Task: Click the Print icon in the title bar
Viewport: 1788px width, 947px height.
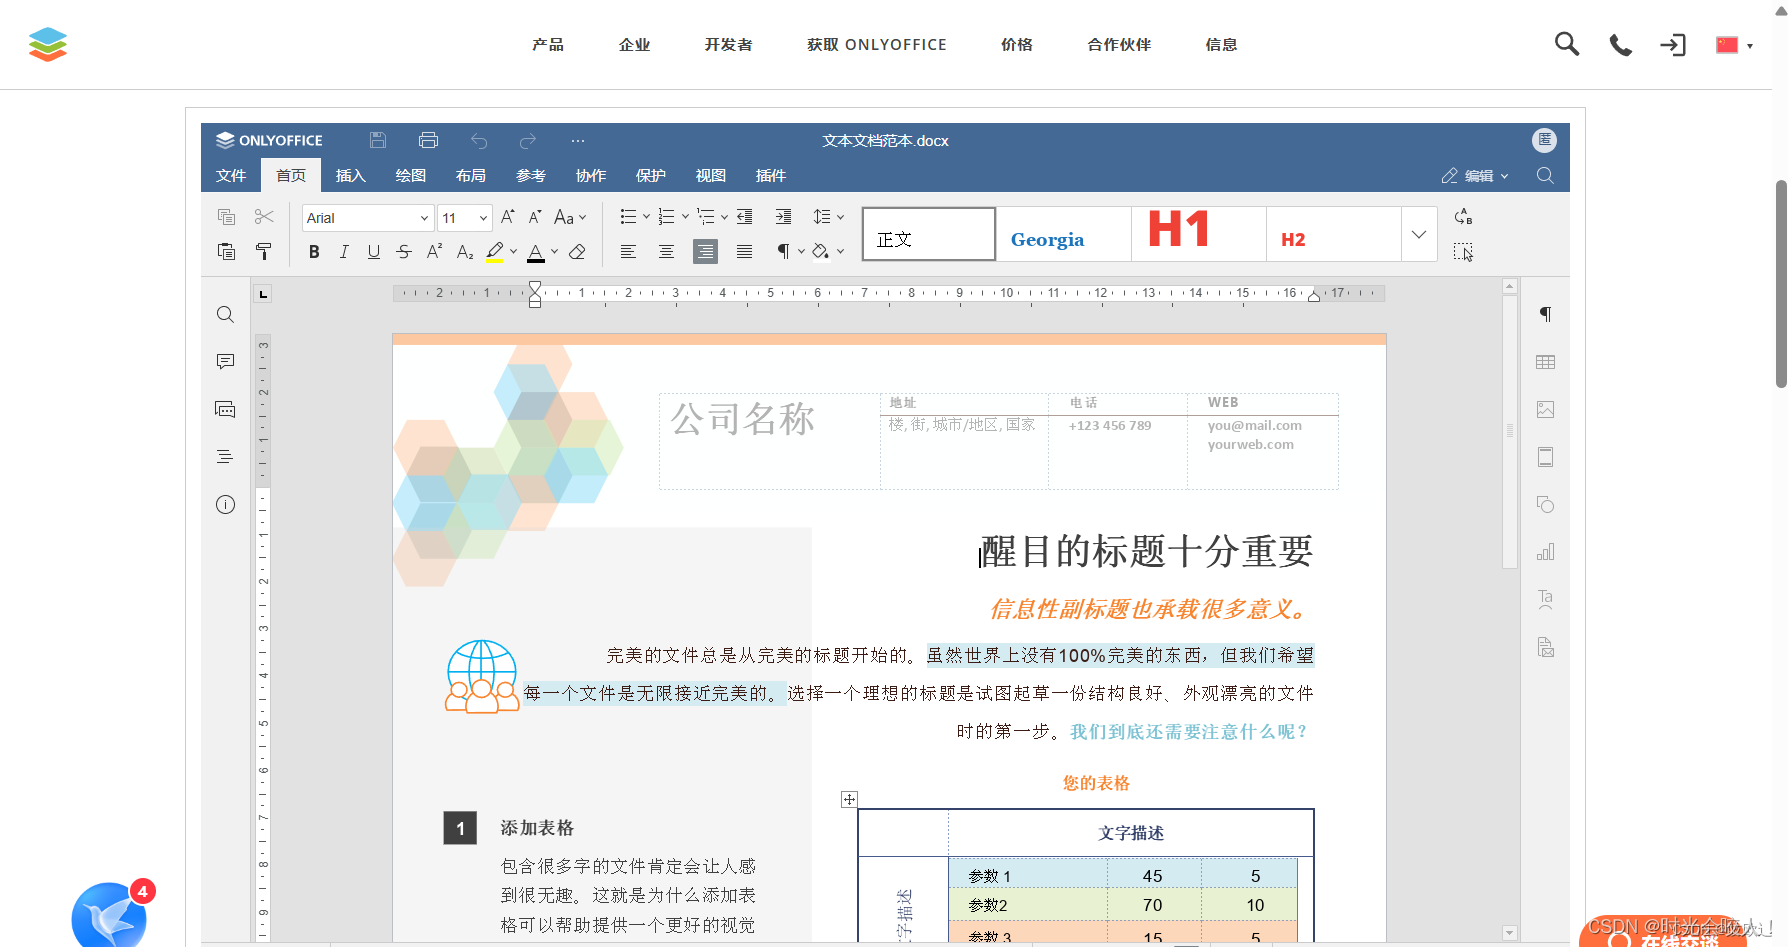Action: 429,140
